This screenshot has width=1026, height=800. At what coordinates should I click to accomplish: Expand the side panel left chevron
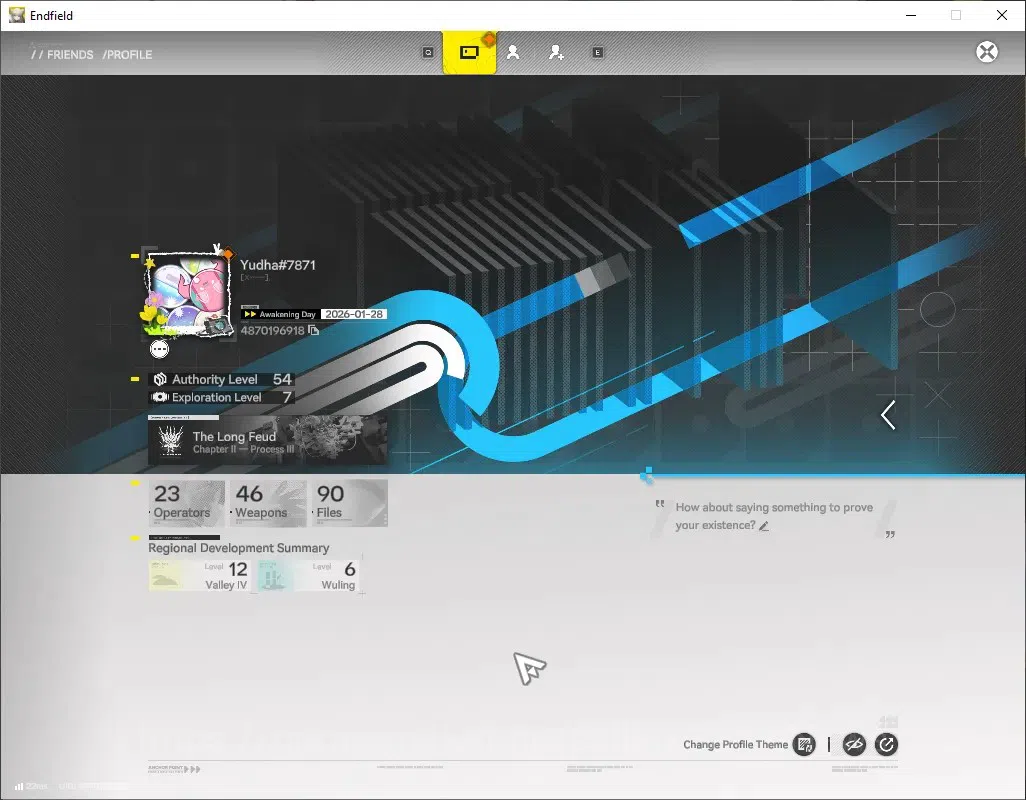[x=888, y=415]
